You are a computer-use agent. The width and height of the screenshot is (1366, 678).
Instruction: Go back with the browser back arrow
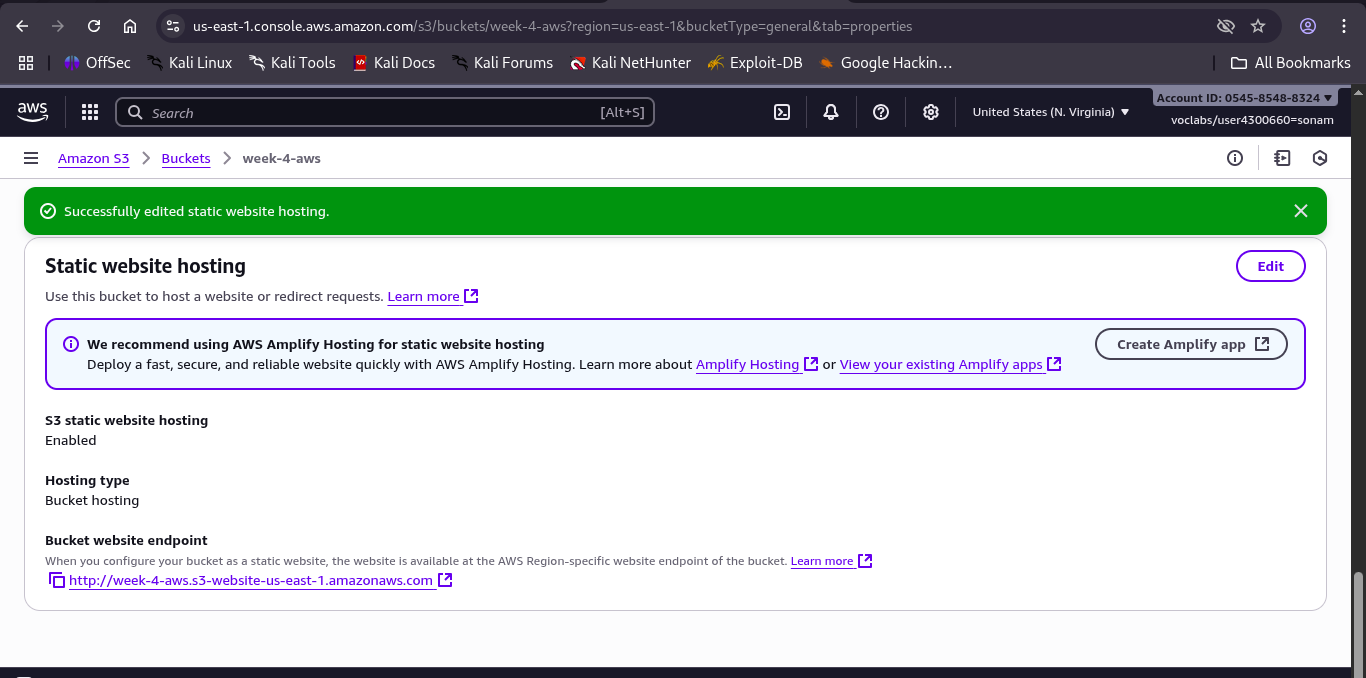(22, 26)
